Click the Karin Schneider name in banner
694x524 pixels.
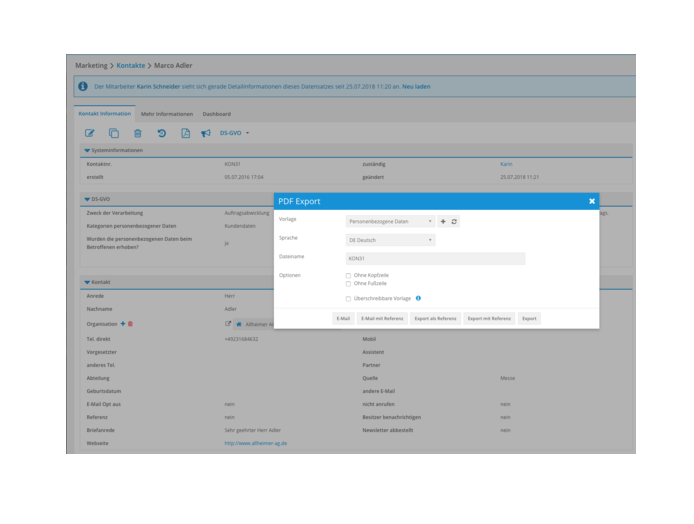(x=158, y=86)
